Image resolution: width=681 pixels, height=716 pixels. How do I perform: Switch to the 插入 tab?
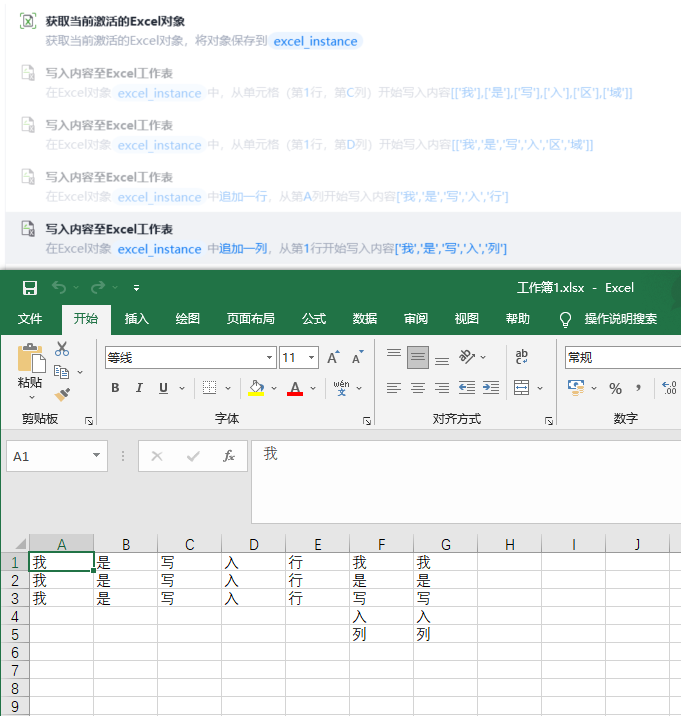[x=137, y=319]
